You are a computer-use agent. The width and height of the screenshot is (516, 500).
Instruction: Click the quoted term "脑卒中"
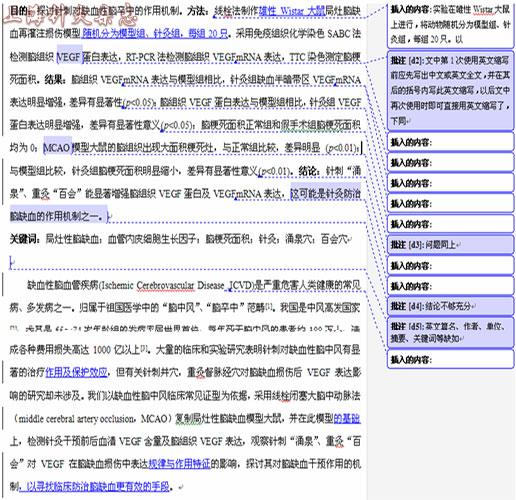click(226, 307)
